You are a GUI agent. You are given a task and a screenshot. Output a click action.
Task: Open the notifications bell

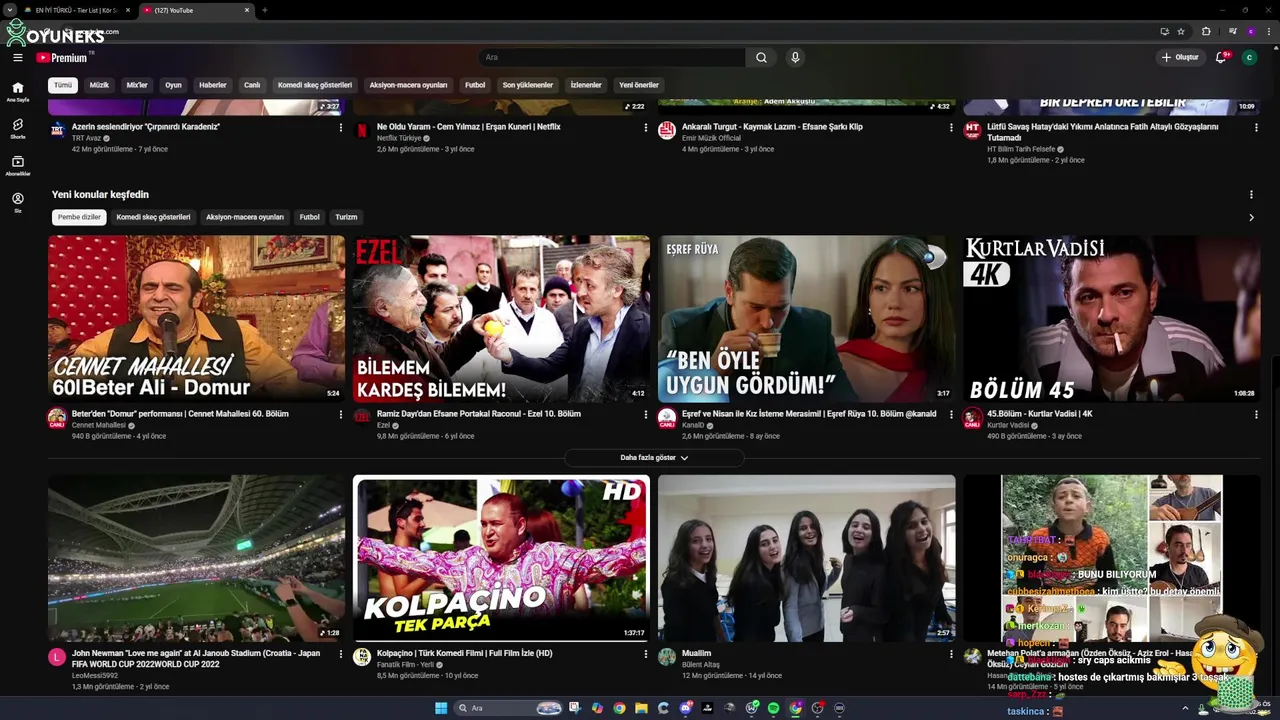(1221, 57)
